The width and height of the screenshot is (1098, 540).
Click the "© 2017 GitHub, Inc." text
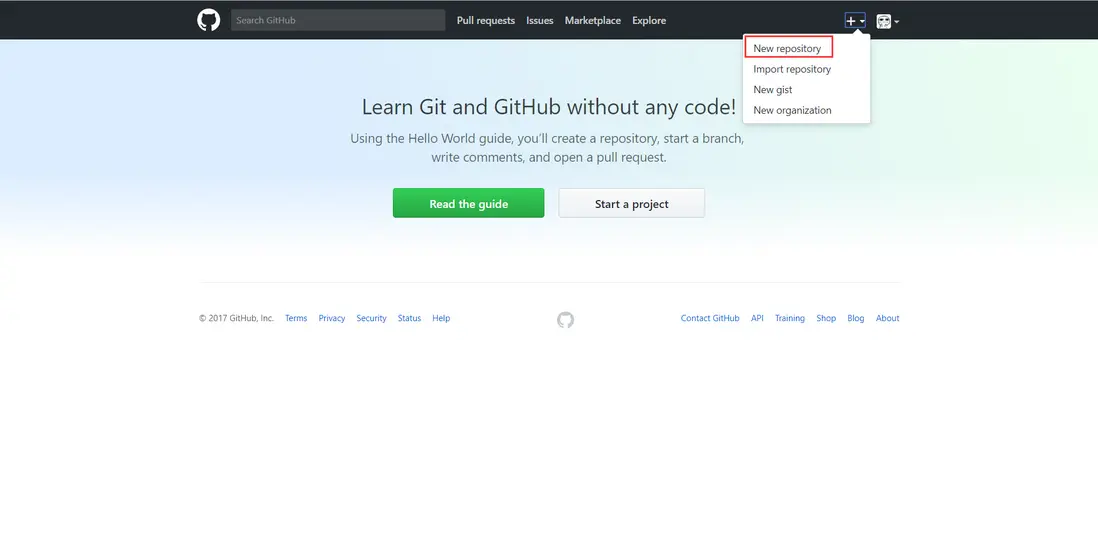tap(236, 318)
